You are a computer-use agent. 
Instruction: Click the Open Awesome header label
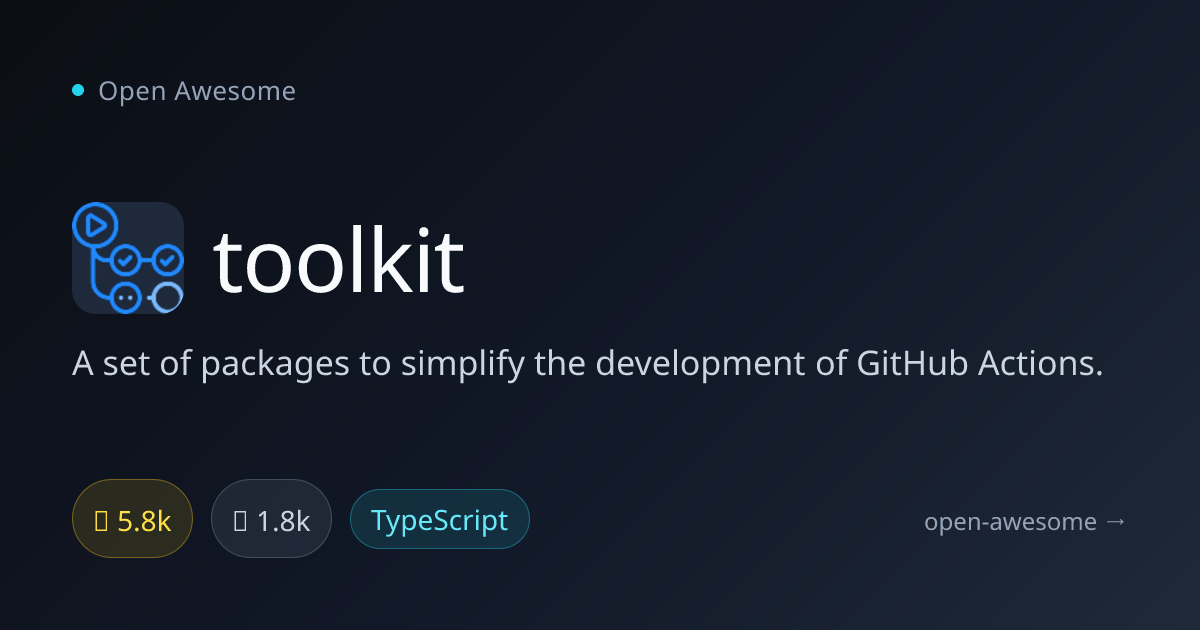click(197, 91)
